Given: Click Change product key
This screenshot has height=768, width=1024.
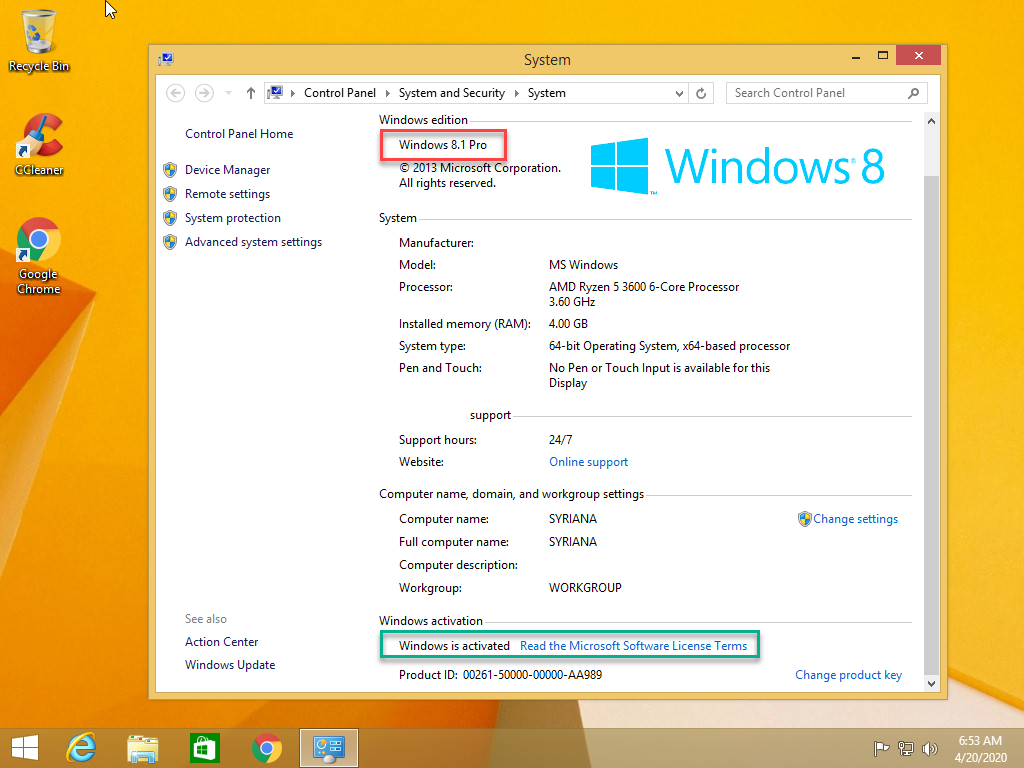Looking at the screenshot, I should 848,675.
